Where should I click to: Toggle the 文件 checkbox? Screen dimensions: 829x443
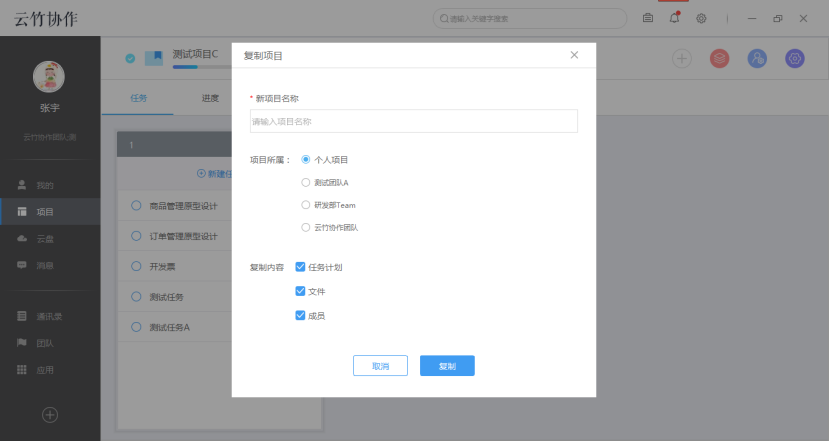click(x=300, y=291)
